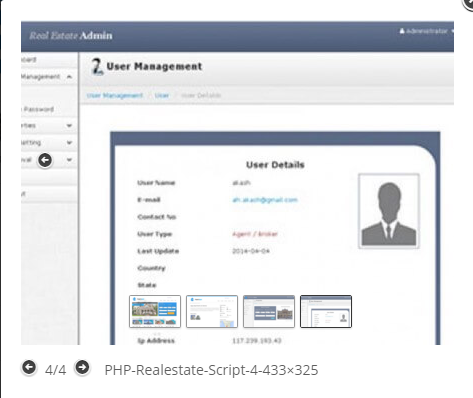This screenshot has width=473, height=398.
Task: Open User Management breadcrumb link
Action: click(115, 96)
